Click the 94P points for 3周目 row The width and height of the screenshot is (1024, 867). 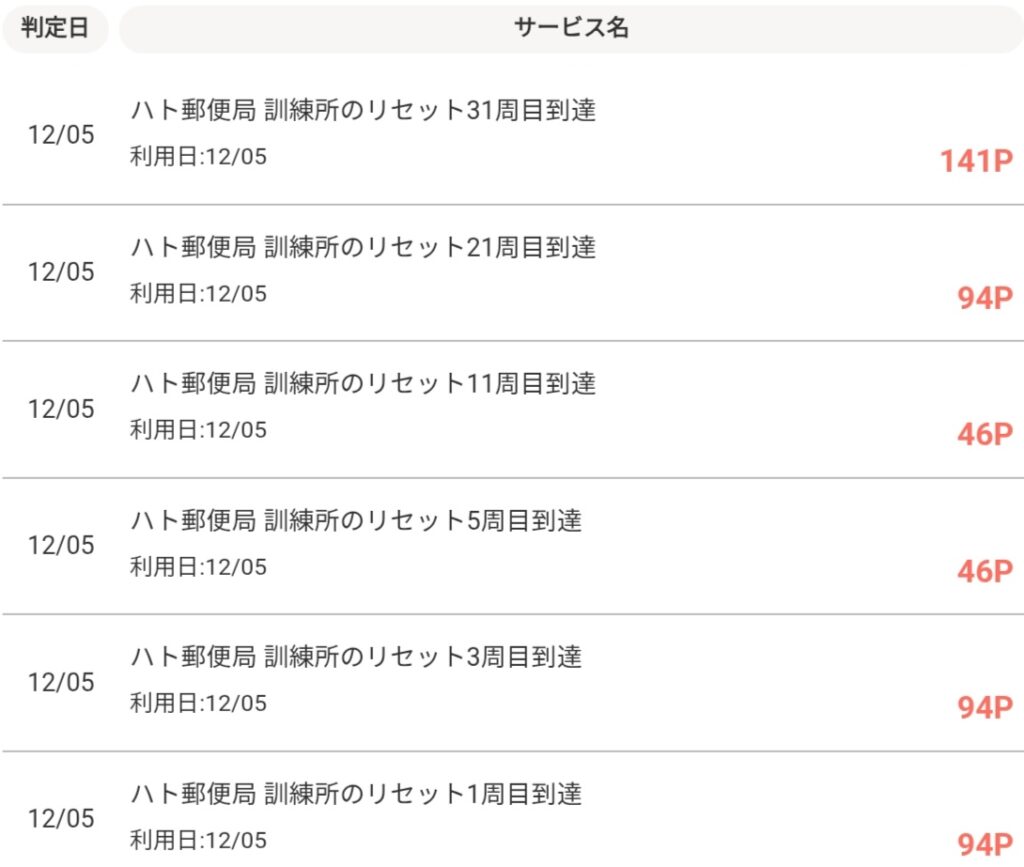click(x=985, y=708)
